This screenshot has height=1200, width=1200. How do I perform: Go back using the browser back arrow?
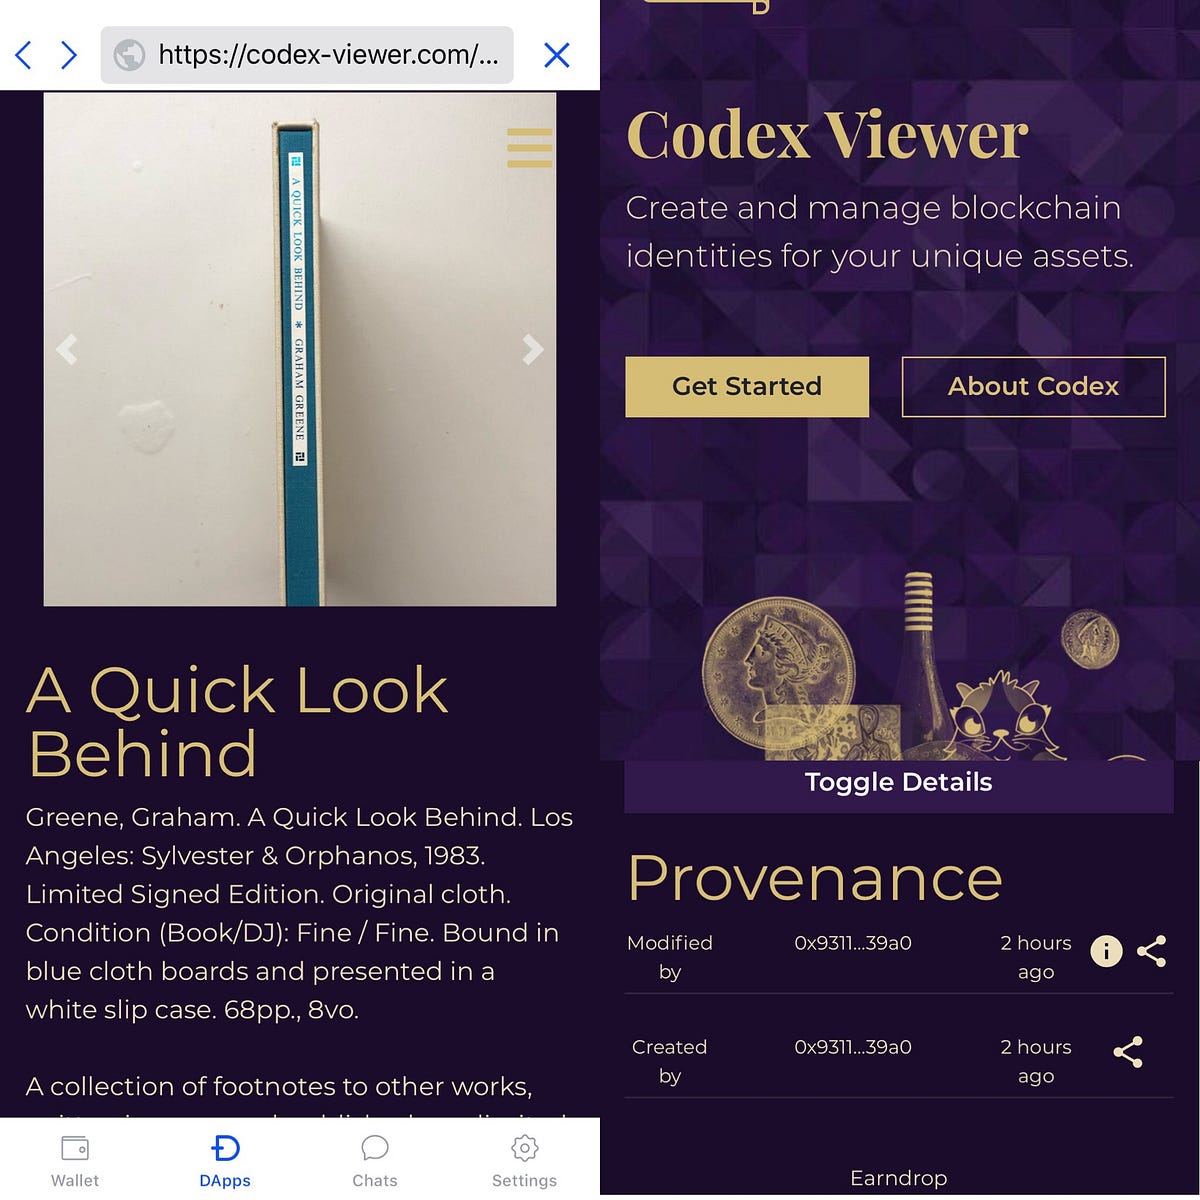point(22,55)
